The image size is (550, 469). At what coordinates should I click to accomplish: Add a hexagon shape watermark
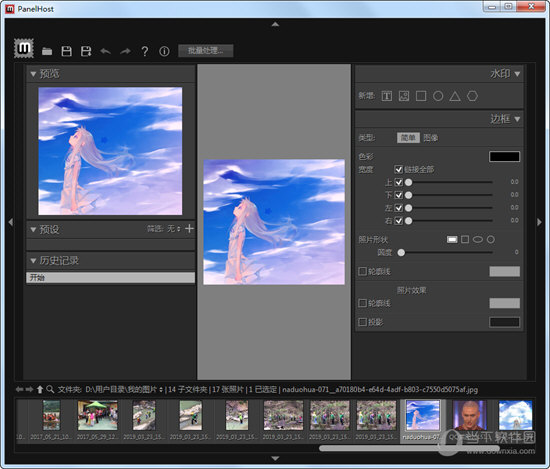pos(472,96)
